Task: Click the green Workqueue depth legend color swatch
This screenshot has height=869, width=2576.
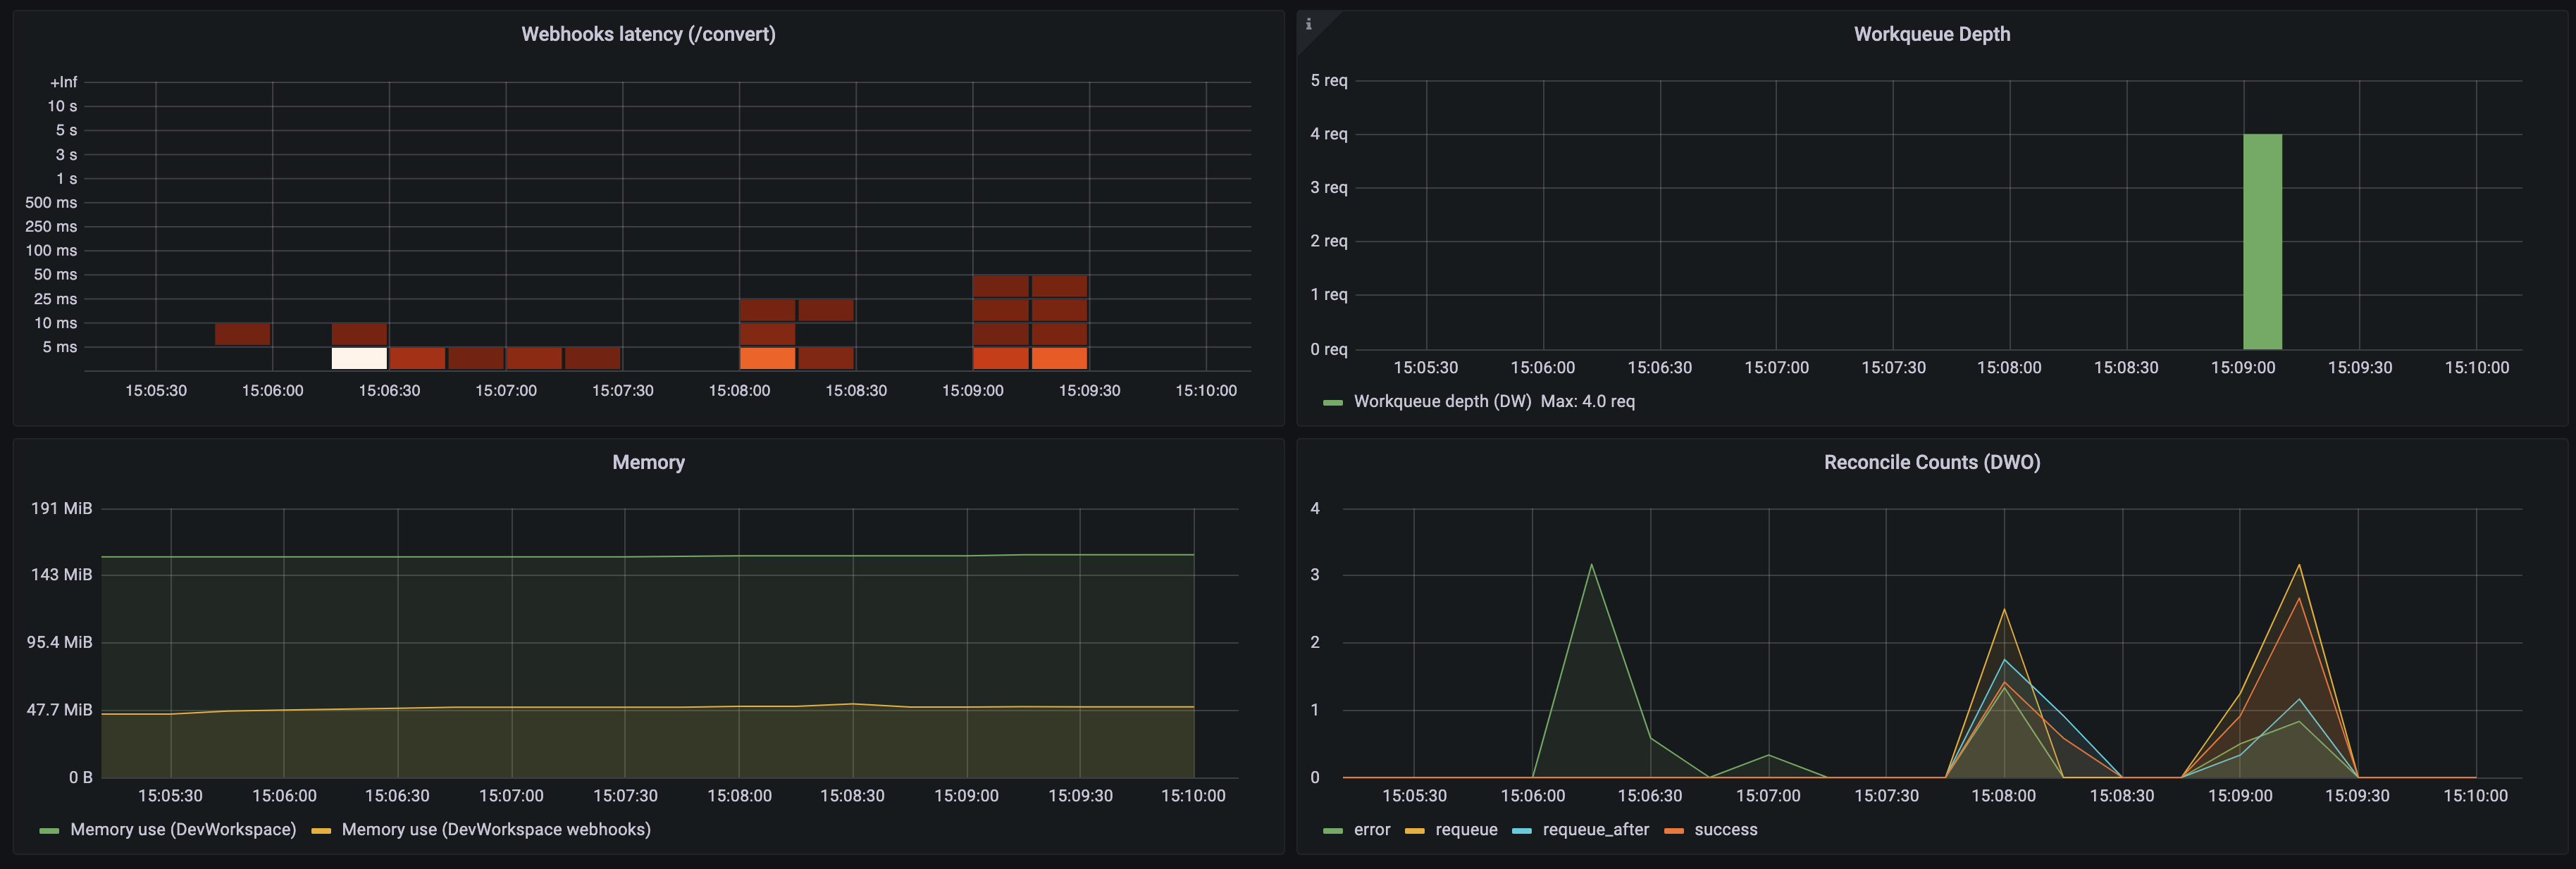Action: 1332,402
